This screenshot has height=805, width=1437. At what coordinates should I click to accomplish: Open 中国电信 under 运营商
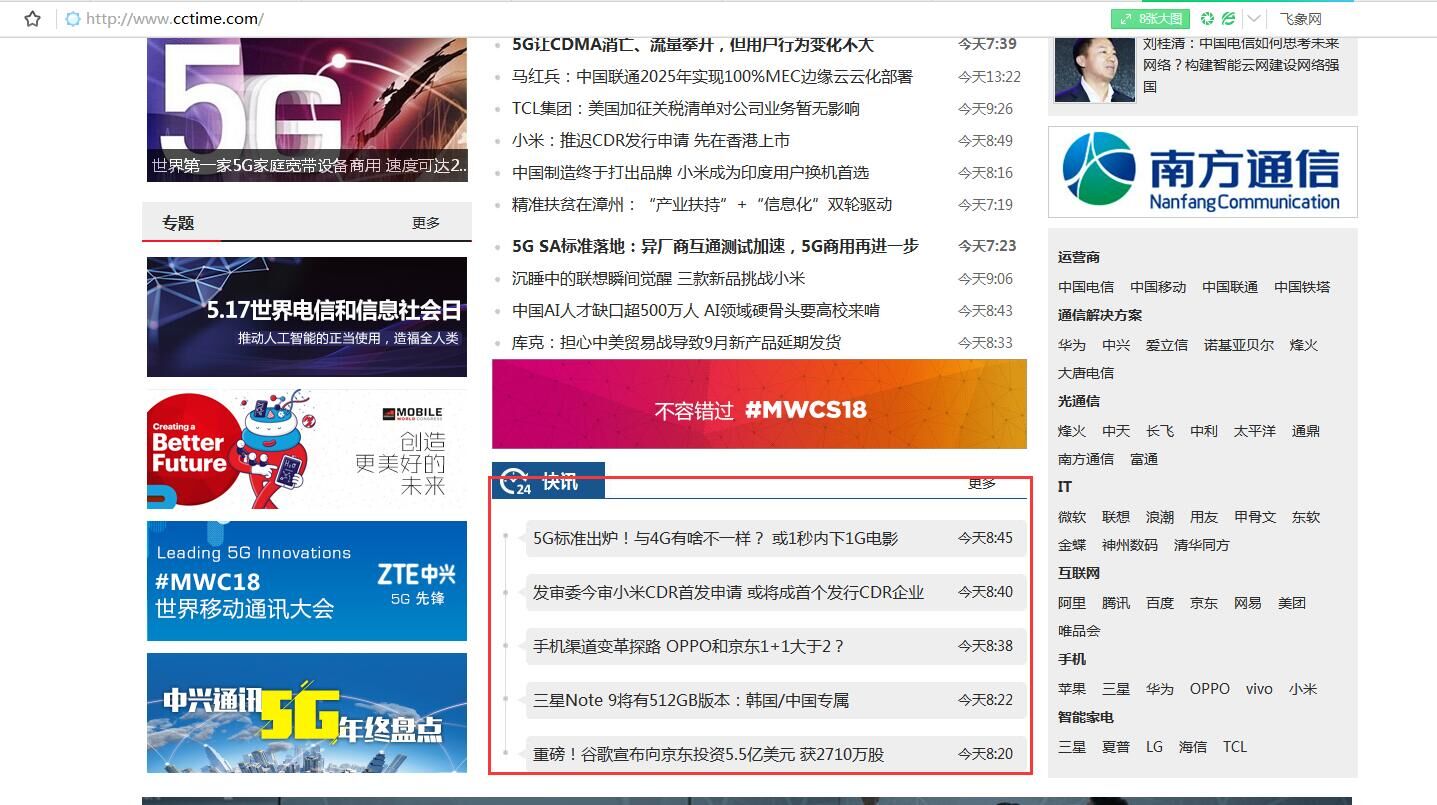pyautogui.click(x=1086, y=287)
